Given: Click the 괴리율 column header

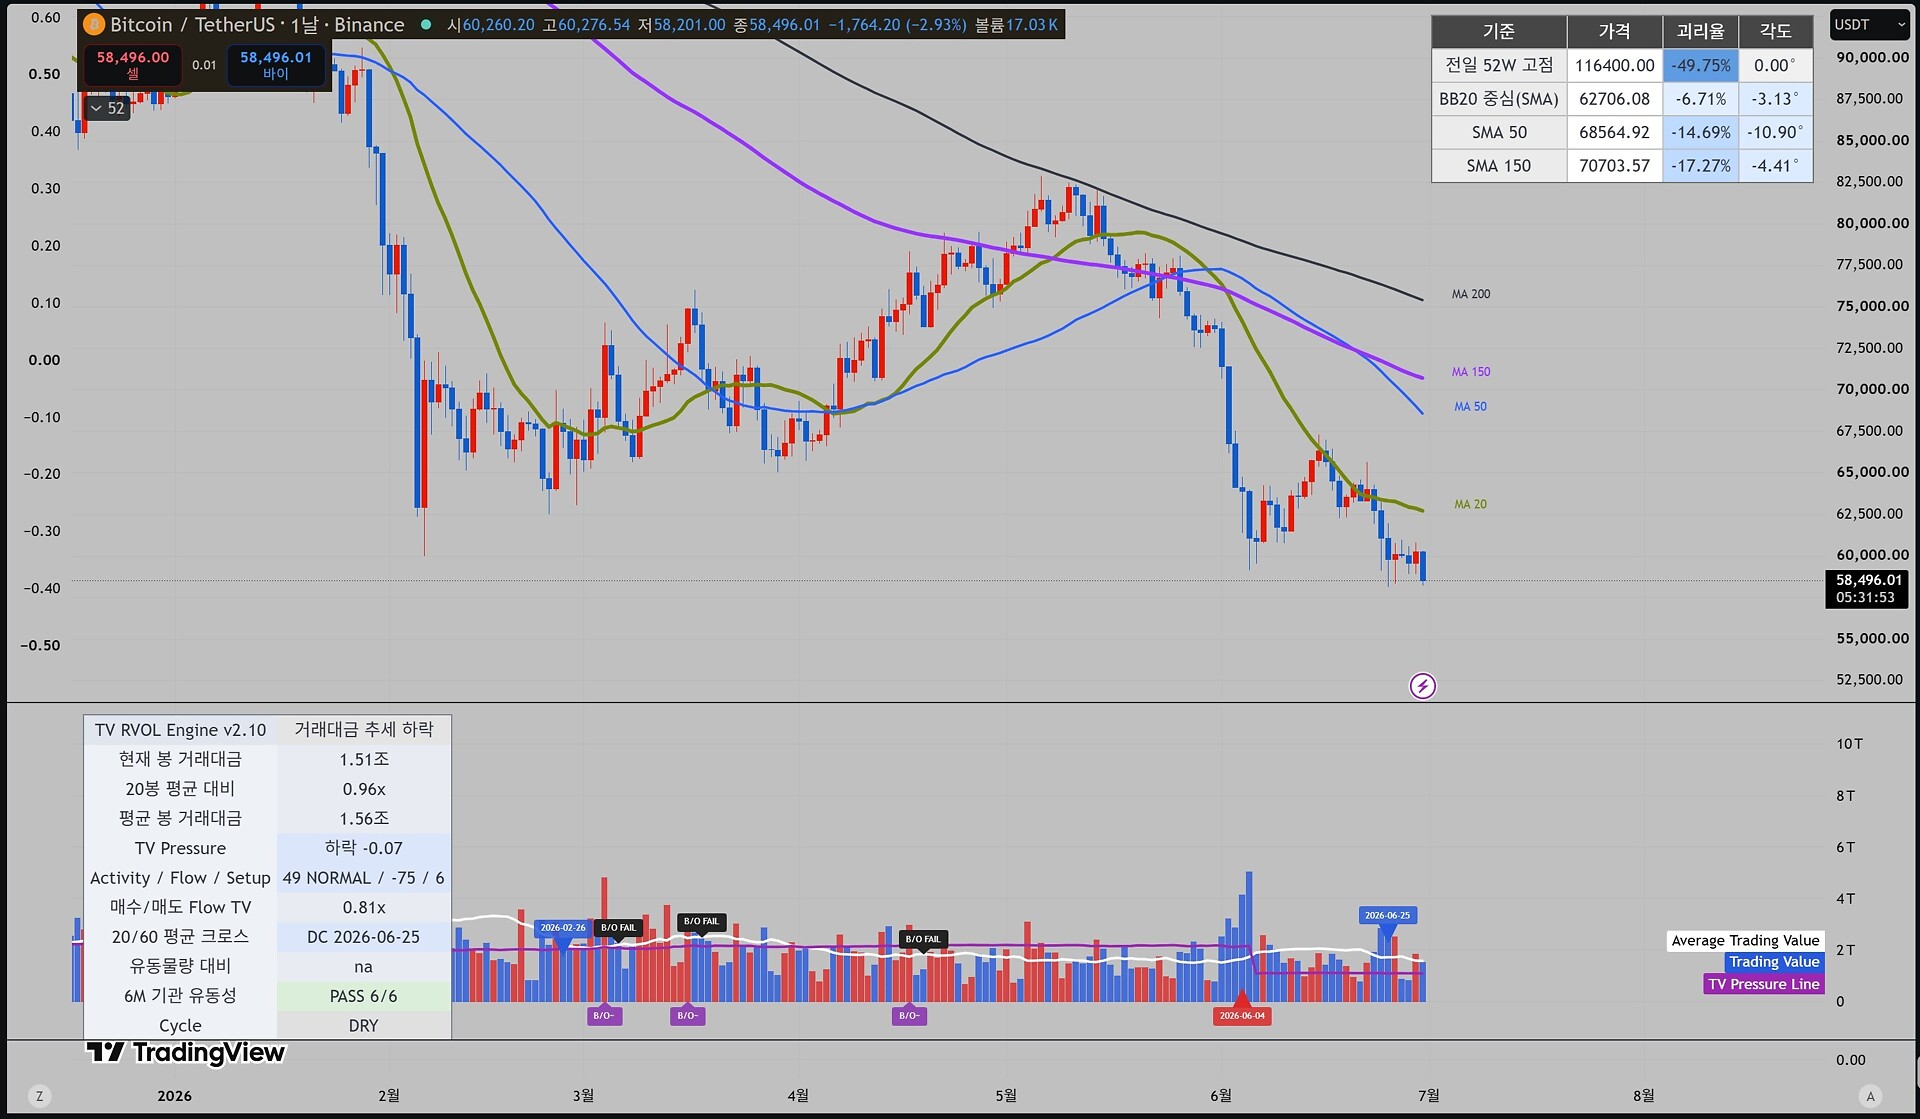Looking at the screenshot, I should pos(1700,32).
